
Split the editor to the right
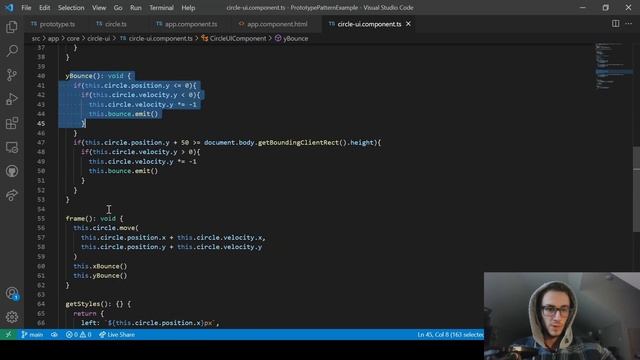615,24
